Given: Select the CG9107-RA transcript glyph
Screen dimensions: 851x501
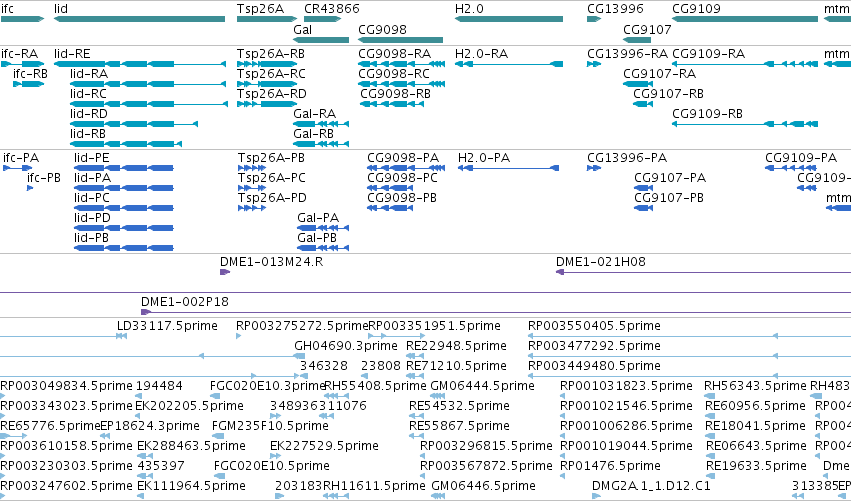Looking at the screenshot, I should [x=638, y=84].
